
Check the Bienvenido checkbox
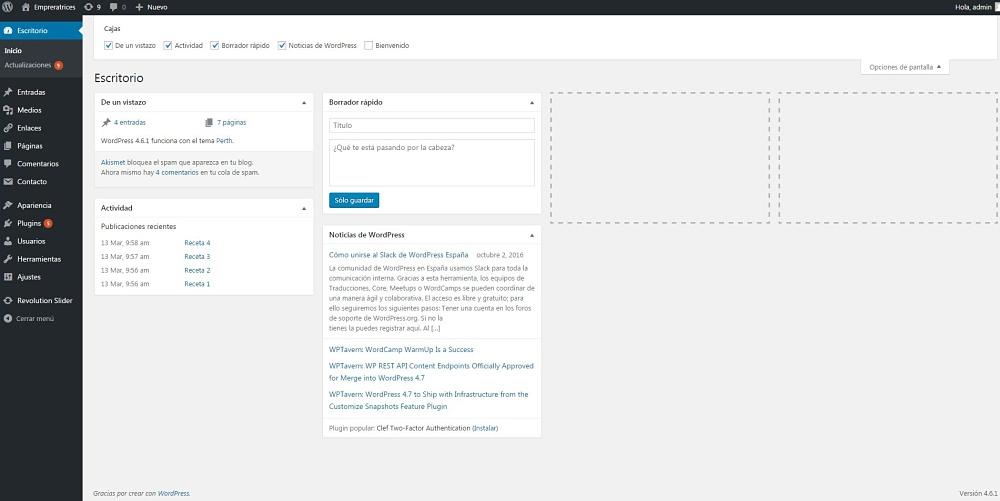pyautogui.click(x=369, y=46)
